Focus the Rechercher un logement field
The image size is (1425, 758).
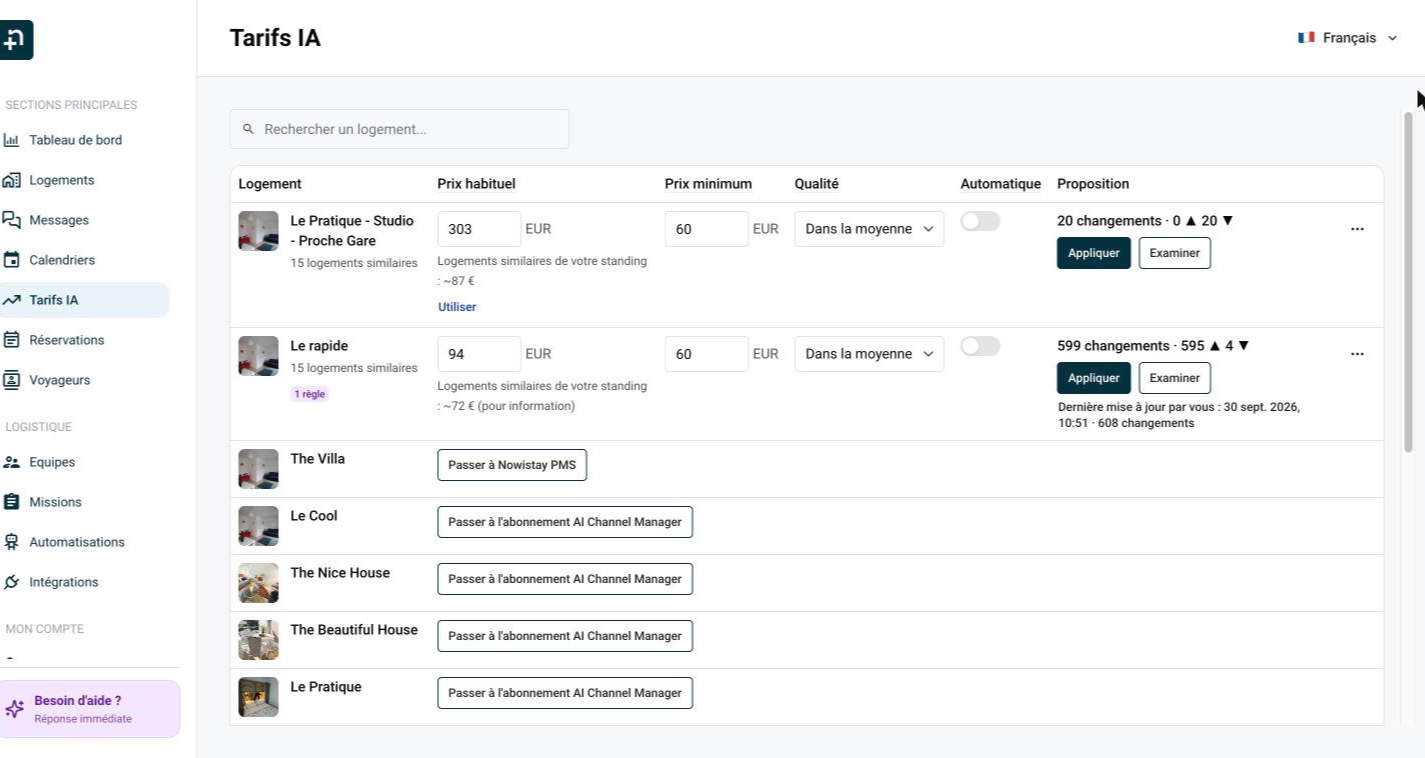pyautogui.click(x=399, y=130)
